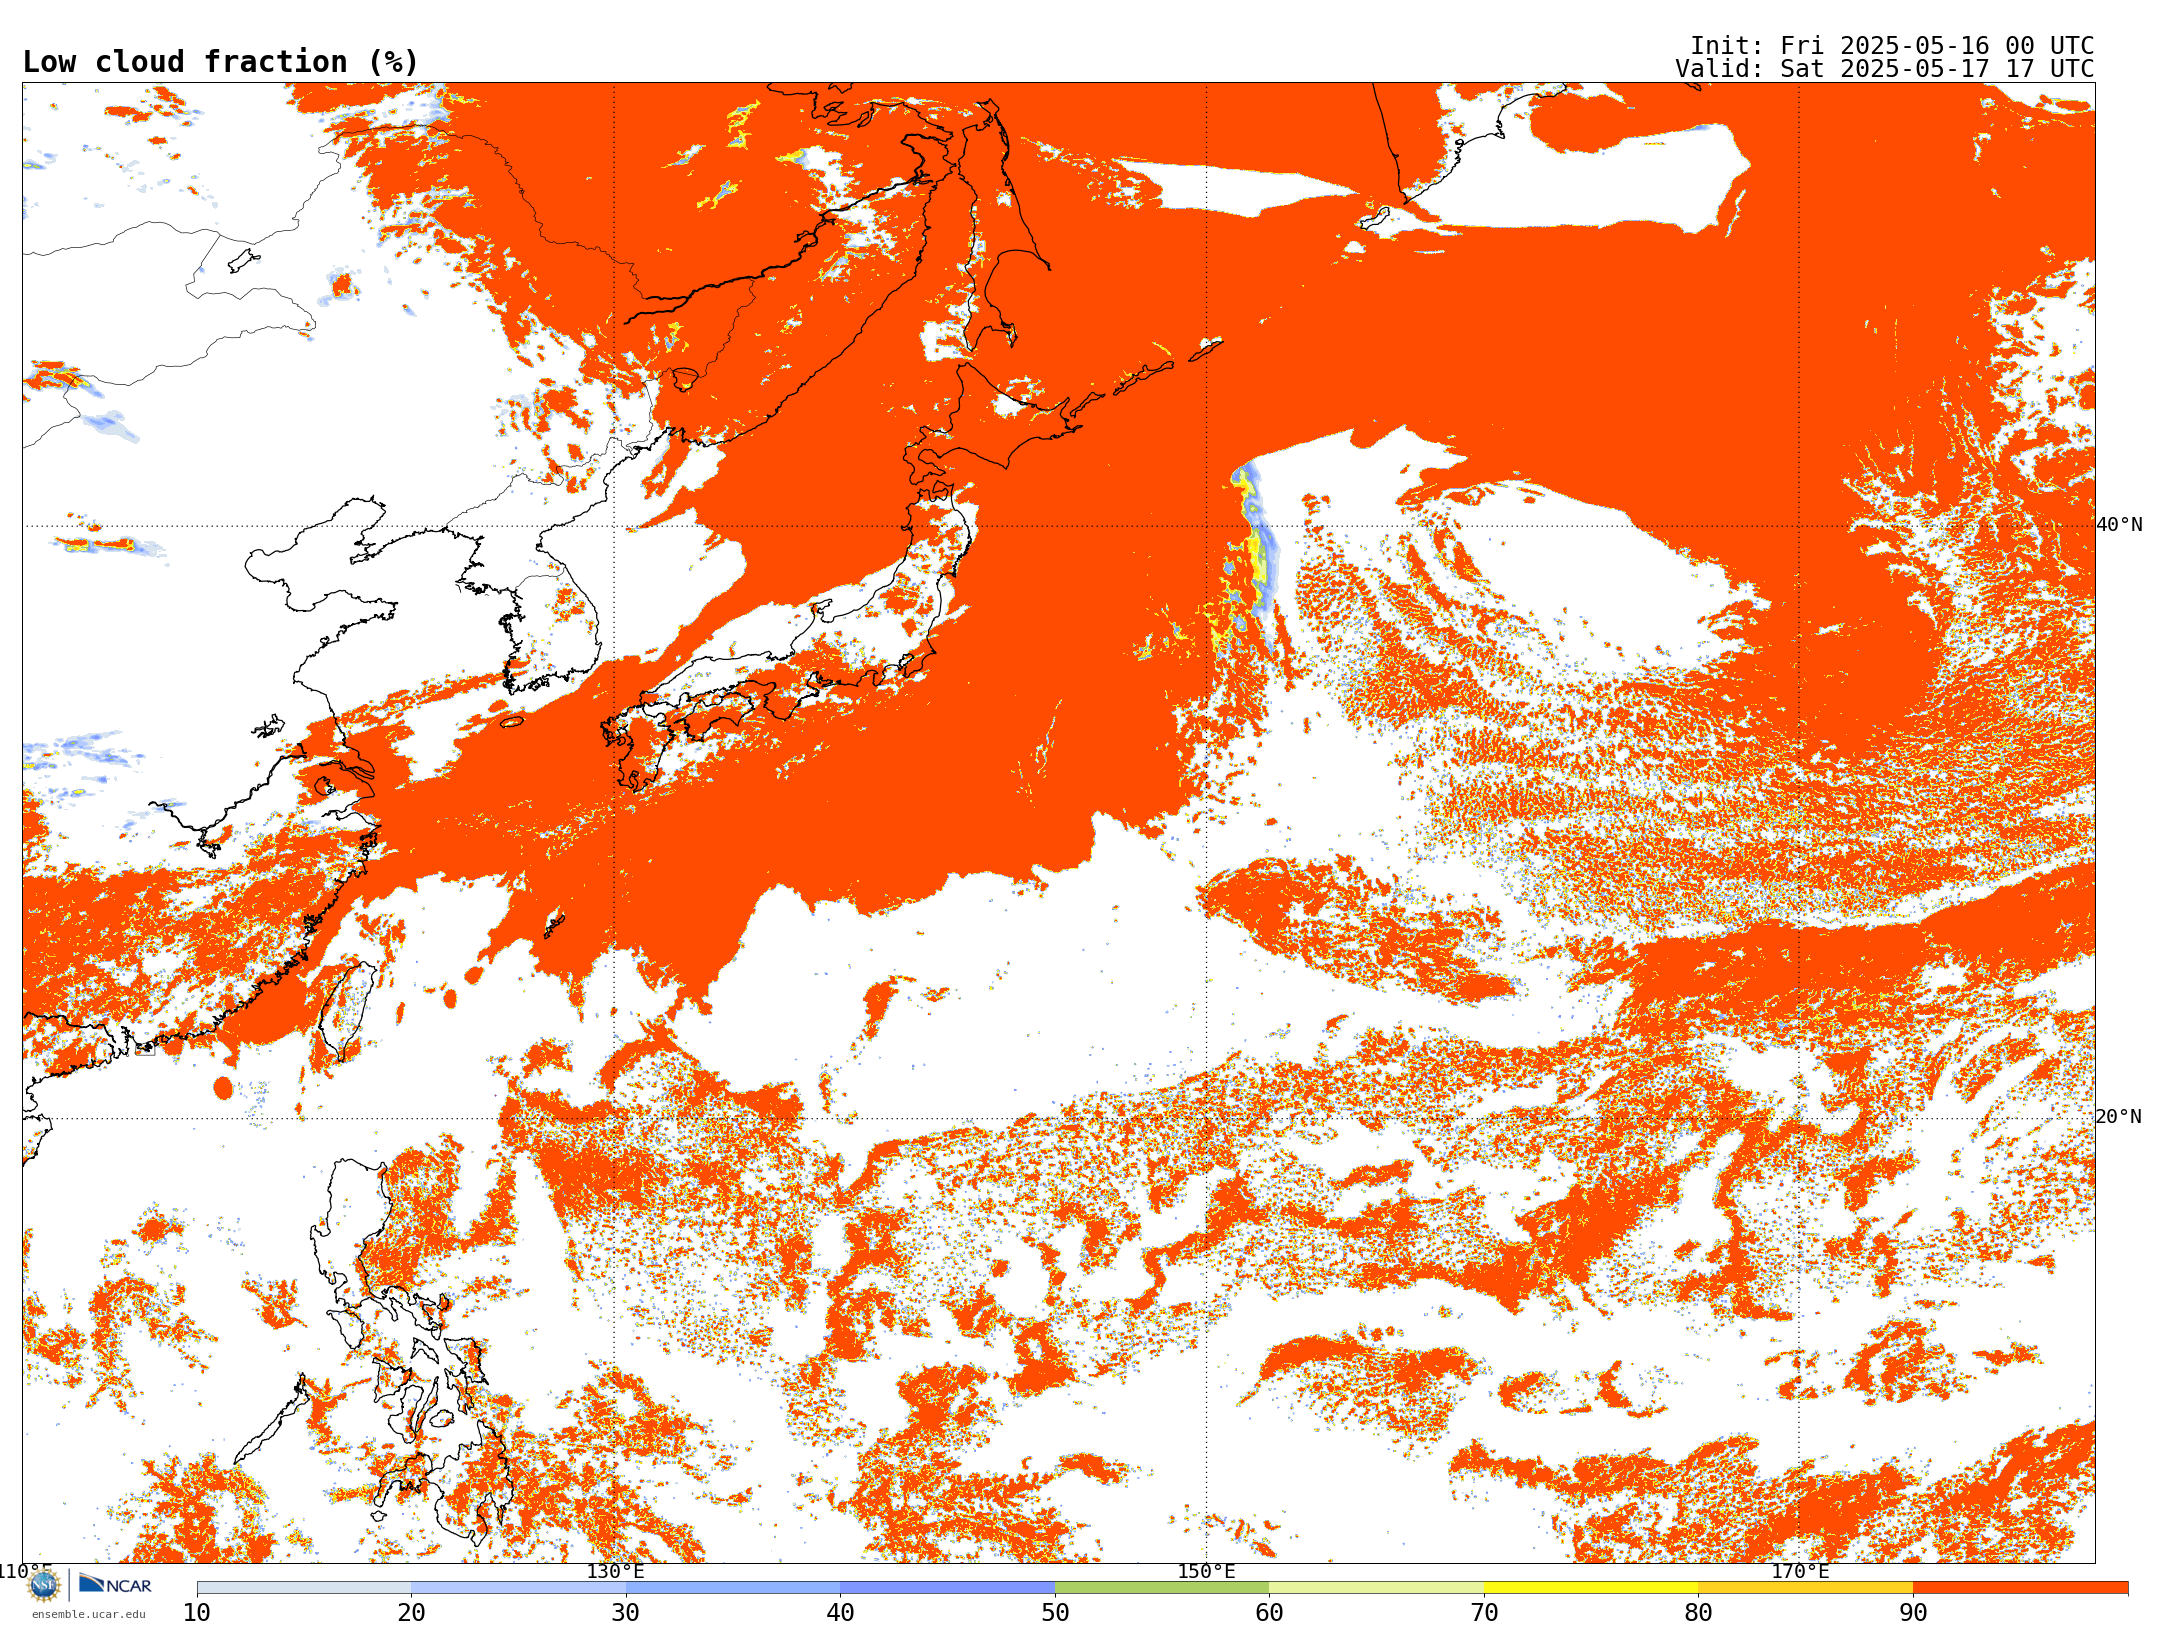Click the 40°N latitude label
Viewport: 2160px width, 1626px height.
[x=2119, y=525]
